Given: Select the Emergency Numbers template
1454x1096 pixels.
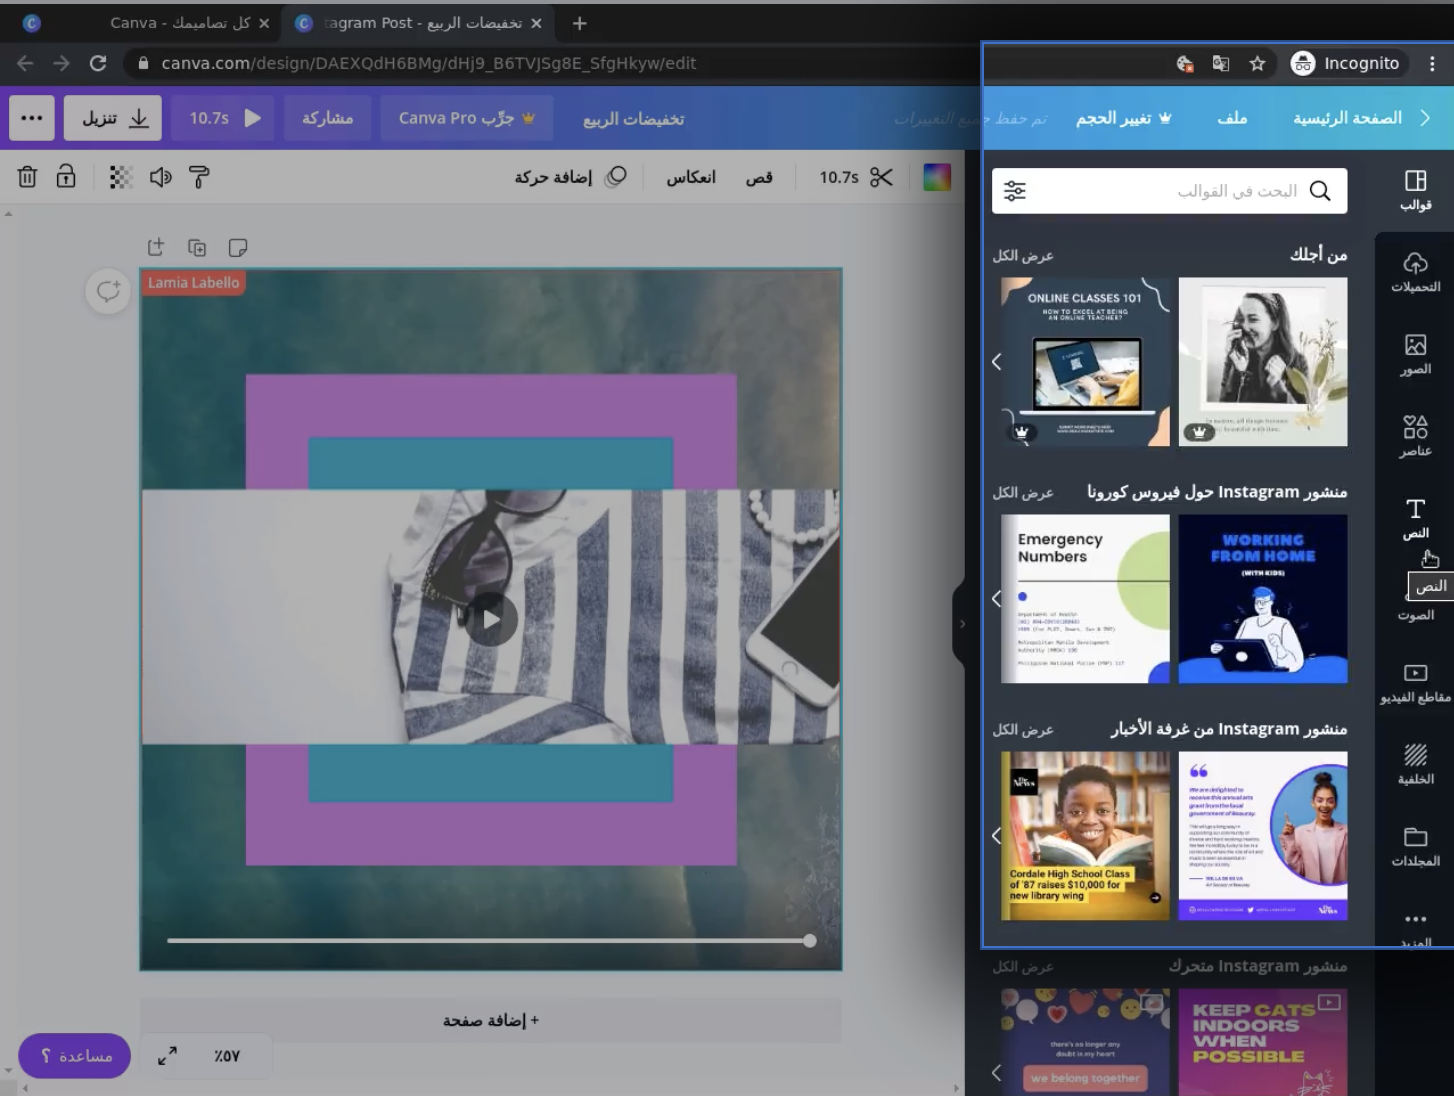Looking at the screenshot, I should coord(1085,599).
